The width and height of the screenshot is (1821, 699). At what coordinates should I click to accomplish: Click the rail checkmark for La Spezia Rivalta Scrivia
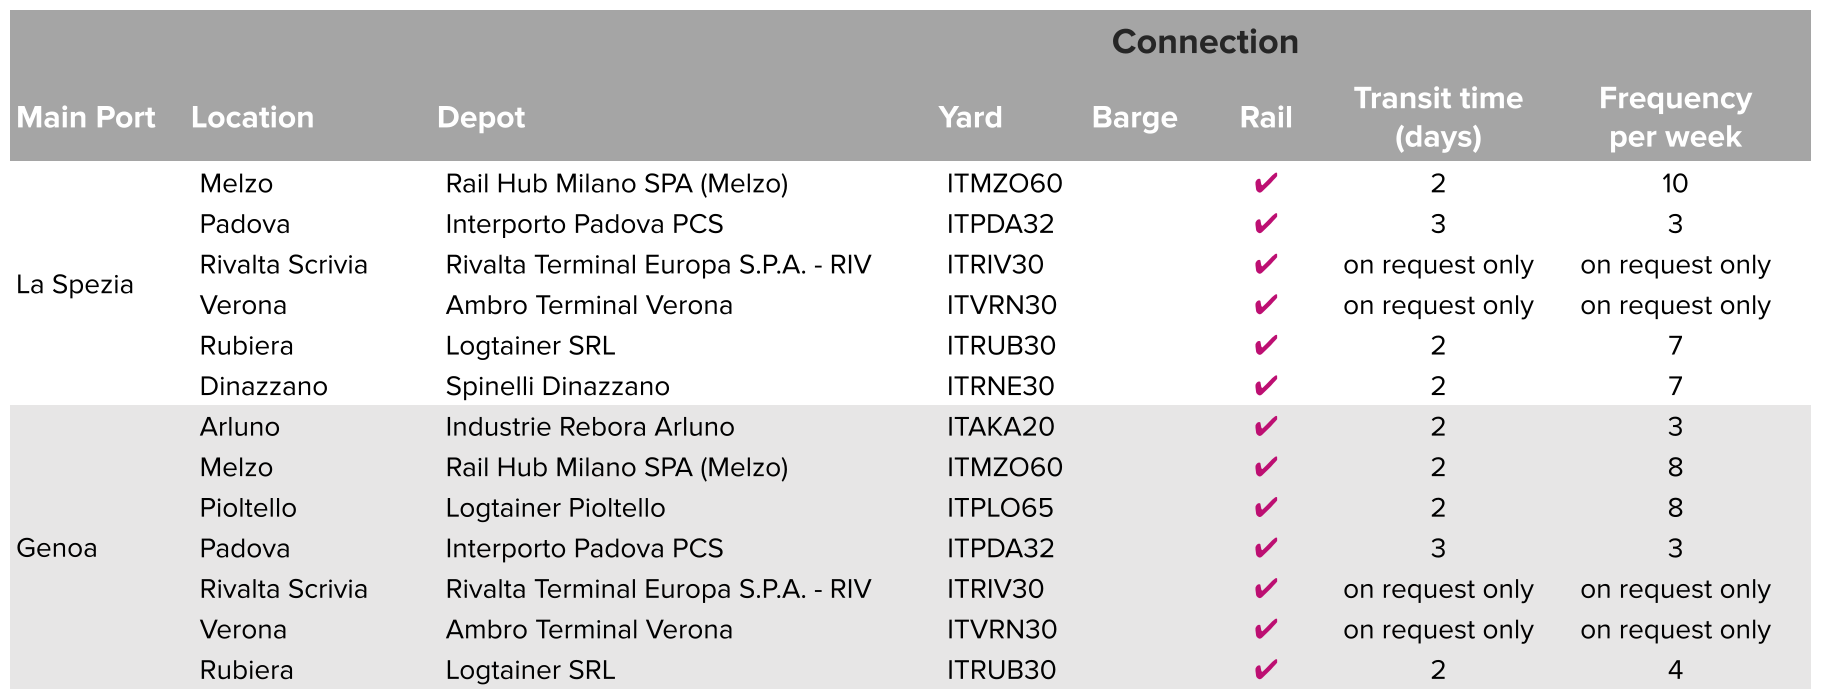[x=1265, y=265]
